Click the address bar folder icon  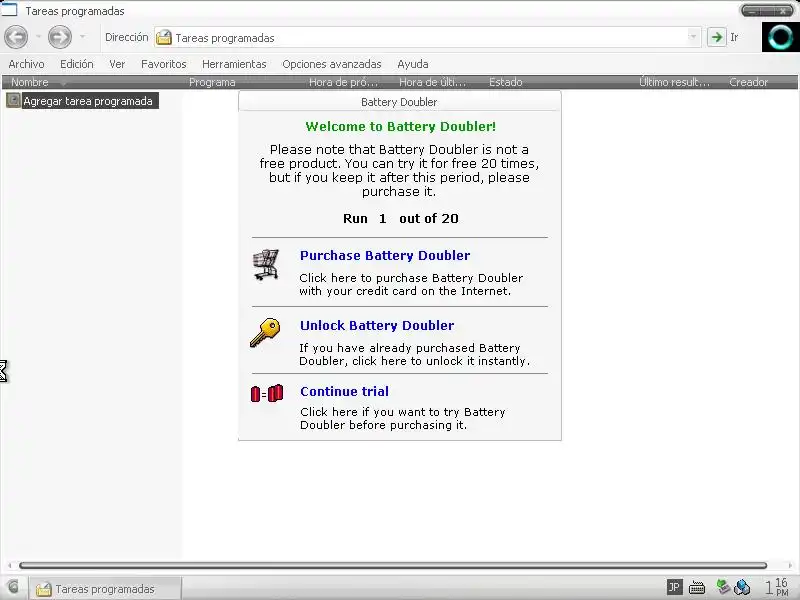[x=164, y=37]
